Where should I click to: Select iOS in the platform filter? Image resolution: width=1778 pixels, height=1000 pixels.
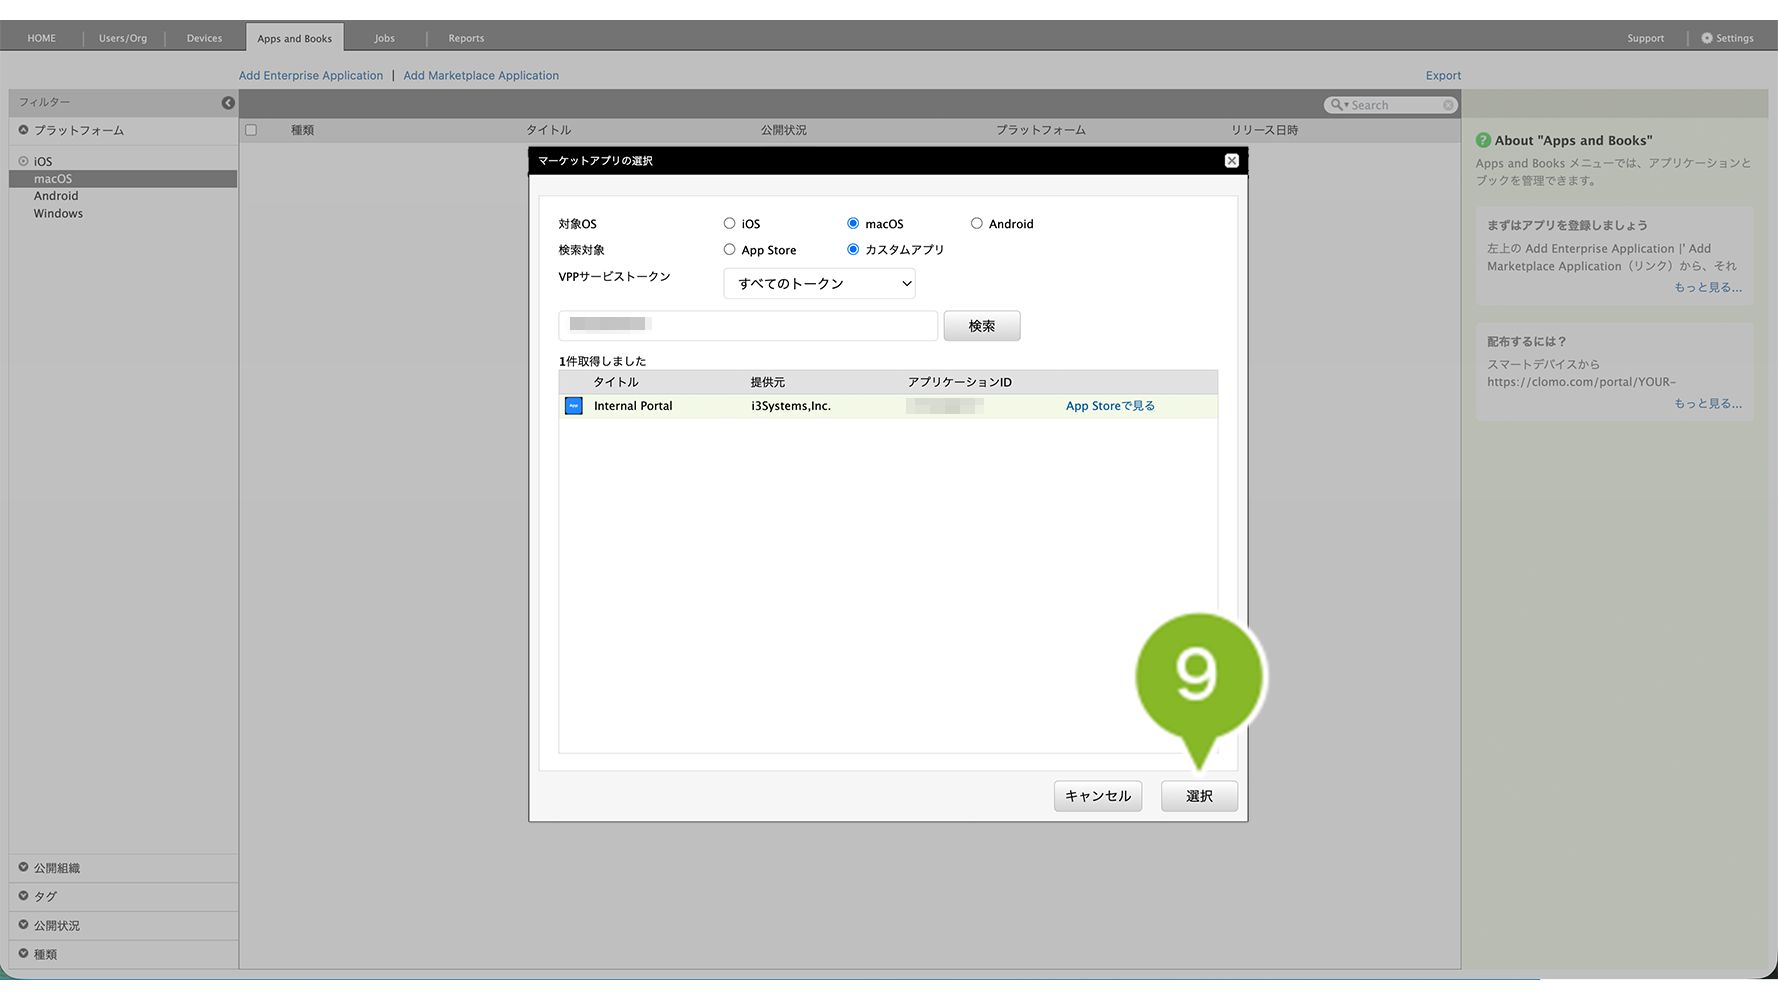(43, 161)
